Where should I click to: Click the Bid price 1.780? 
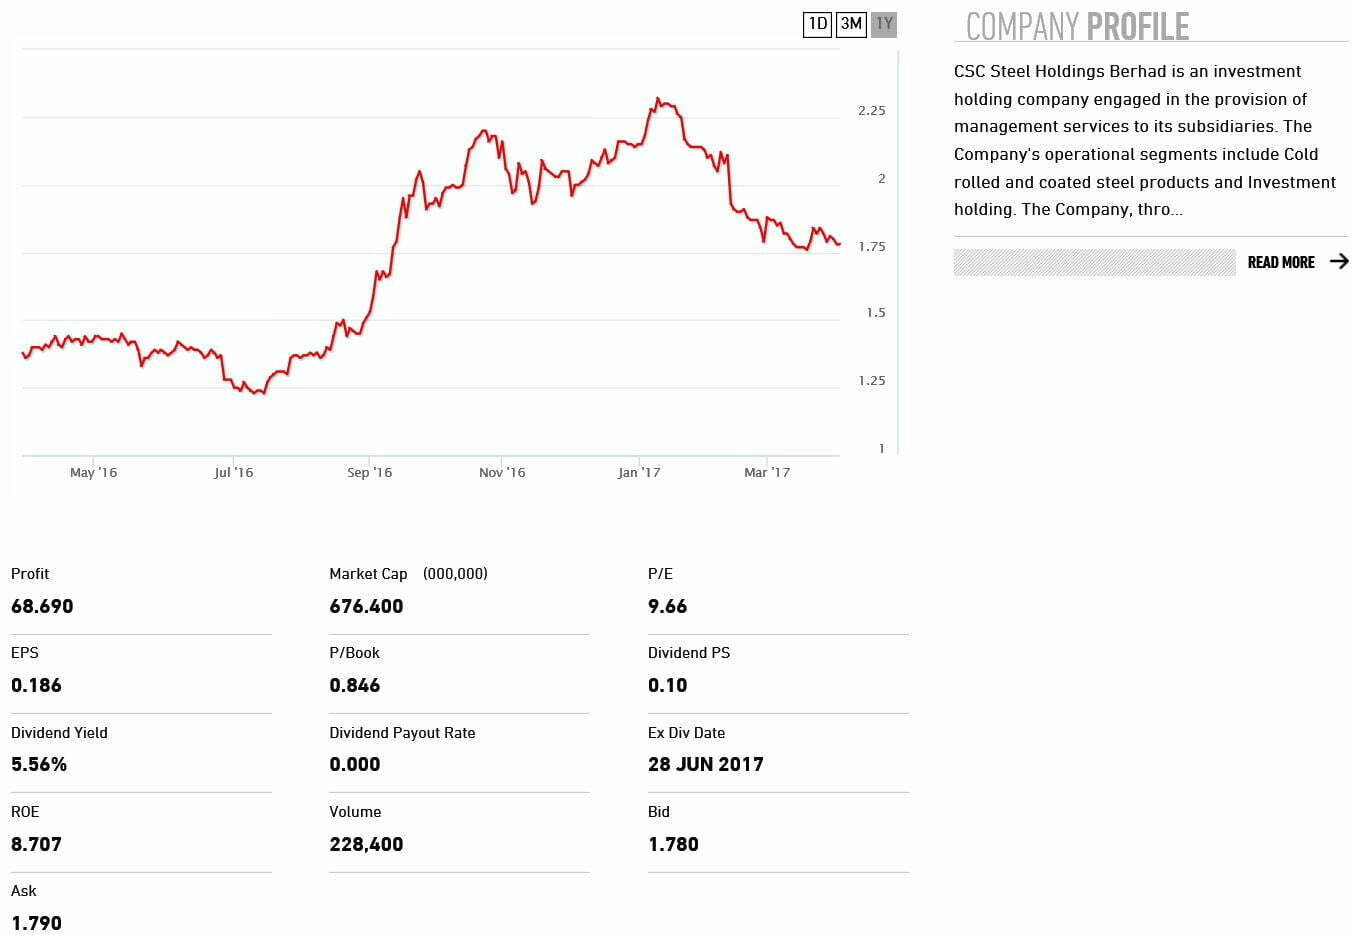[x=673, y=844]
